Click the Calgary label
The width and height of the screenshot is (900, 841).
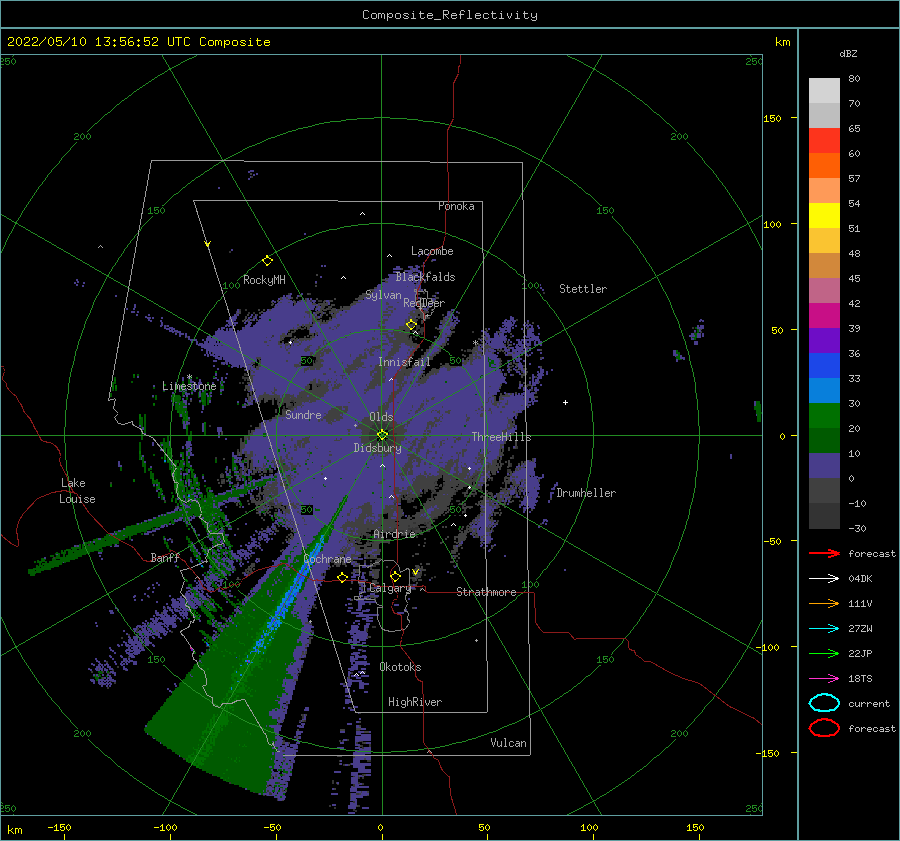[390, 588]
